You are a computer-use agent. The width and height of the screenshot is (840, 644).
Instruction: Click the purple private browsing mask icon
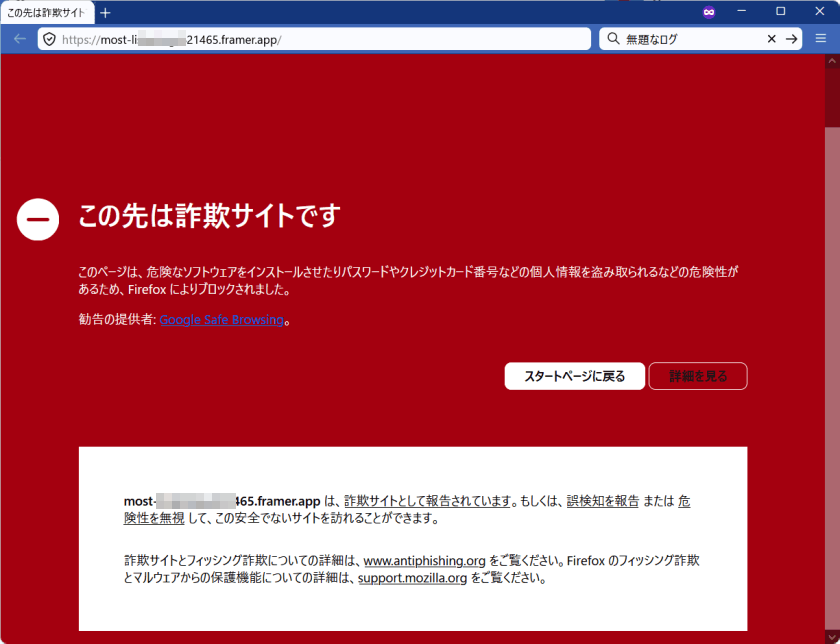pyautogui.click(x=709, y=12)
